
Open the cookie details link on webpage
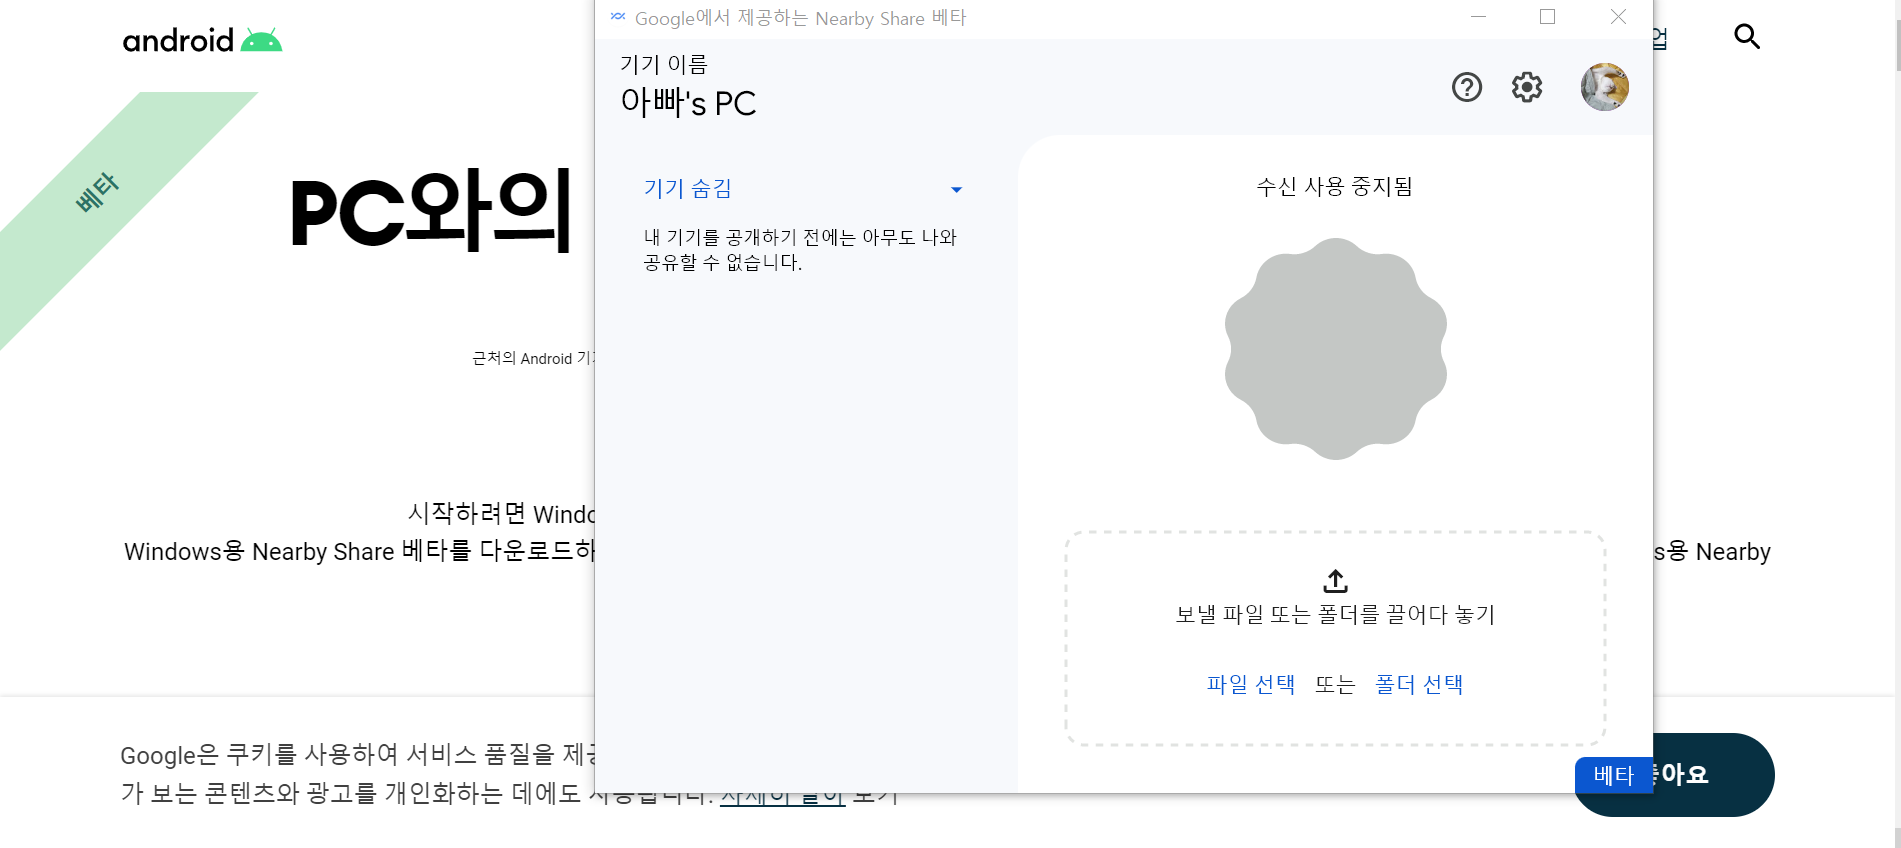[x=782, y=795]
